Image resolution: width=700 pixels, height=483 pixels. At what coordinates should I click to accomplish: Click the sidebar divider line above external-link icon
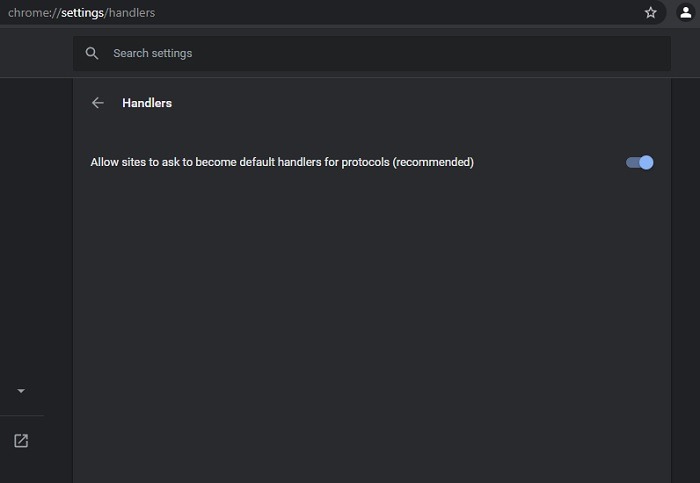(21, 415)
